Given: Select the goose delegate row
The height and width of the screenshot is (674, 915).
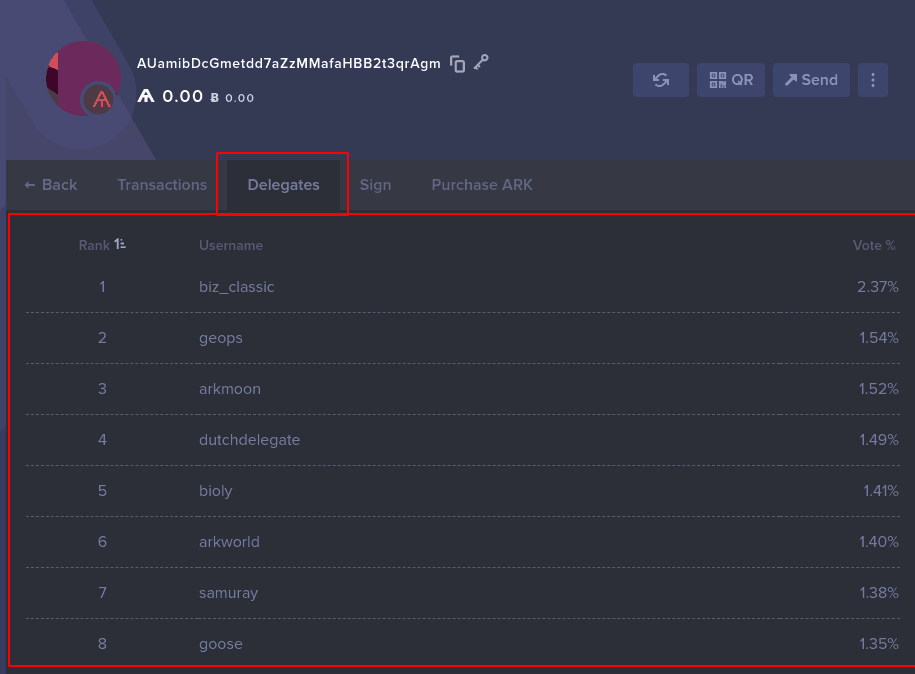Looking at the screenshot, I should [x=463, y=644].
